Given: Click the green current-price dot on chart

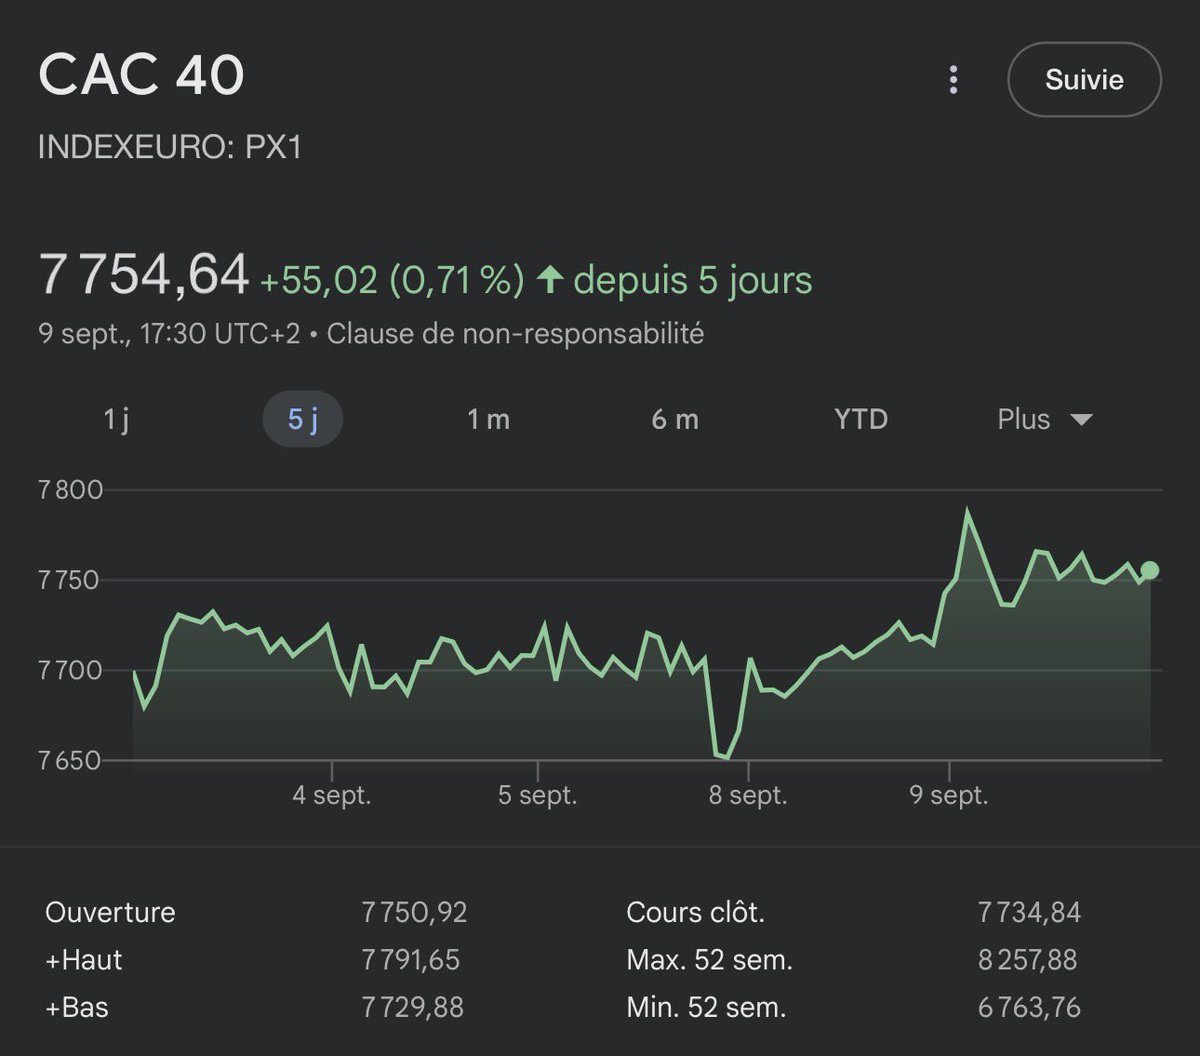Looking at the screenshot, I should point(1150,570).
